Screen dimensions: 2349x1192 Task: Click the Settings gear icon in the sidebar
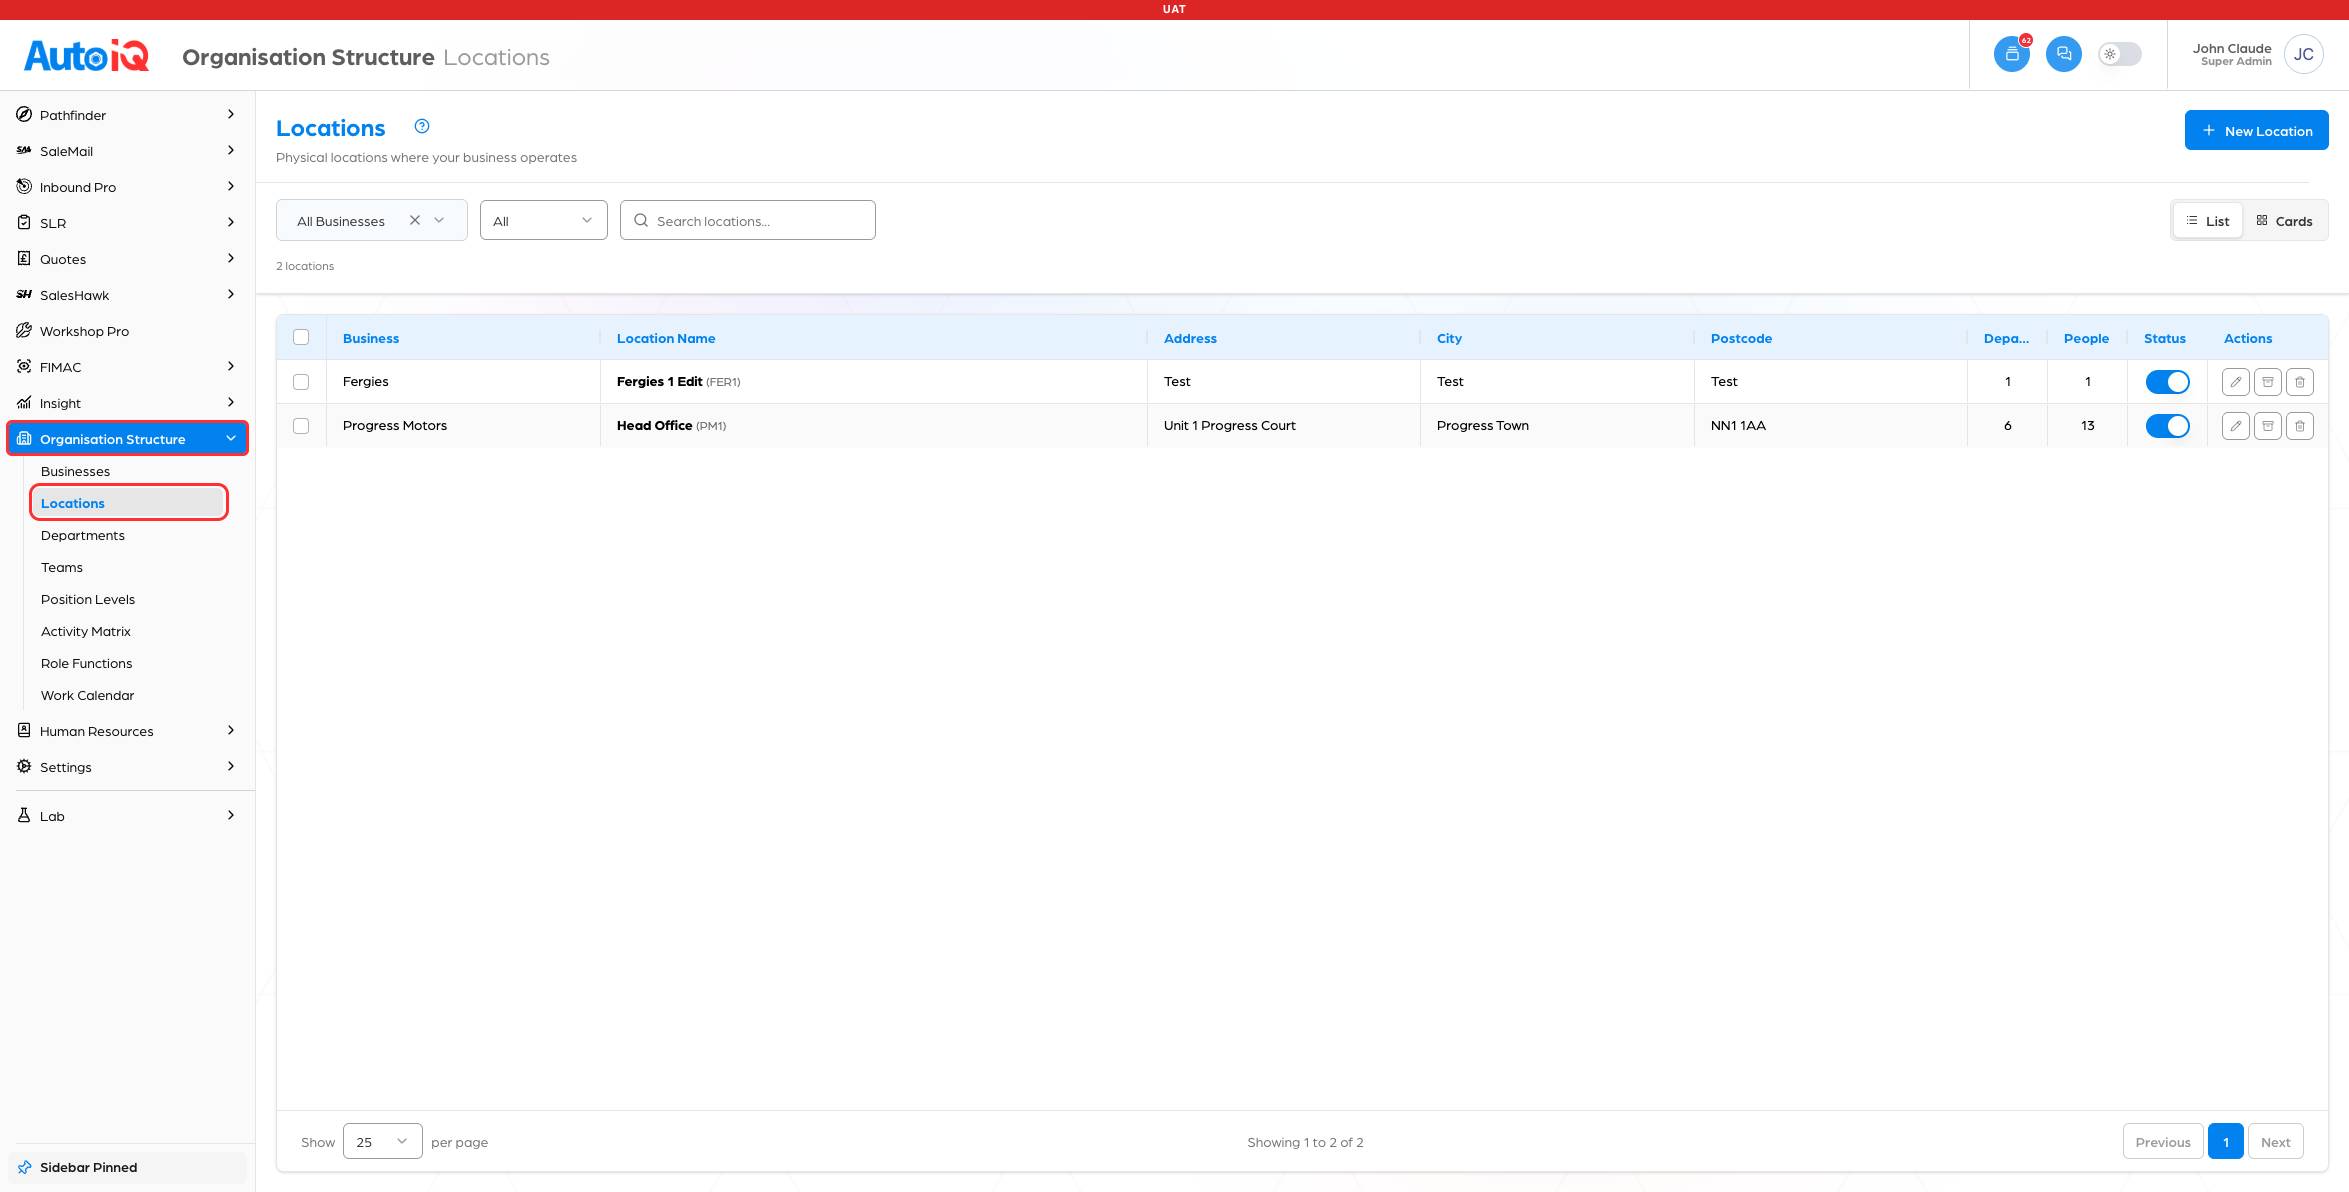[24, 766]
